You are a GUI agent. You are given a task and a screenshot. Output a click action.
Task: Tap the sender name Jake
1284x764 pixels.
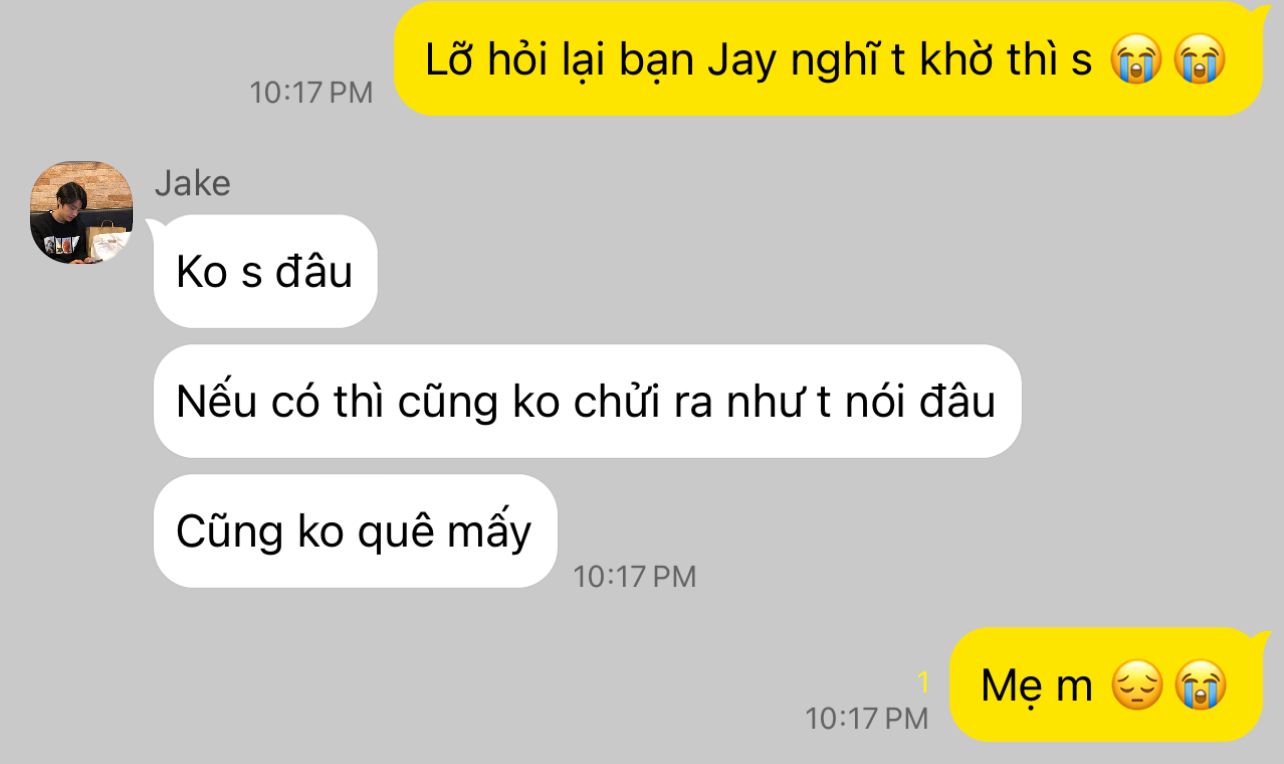193,183
